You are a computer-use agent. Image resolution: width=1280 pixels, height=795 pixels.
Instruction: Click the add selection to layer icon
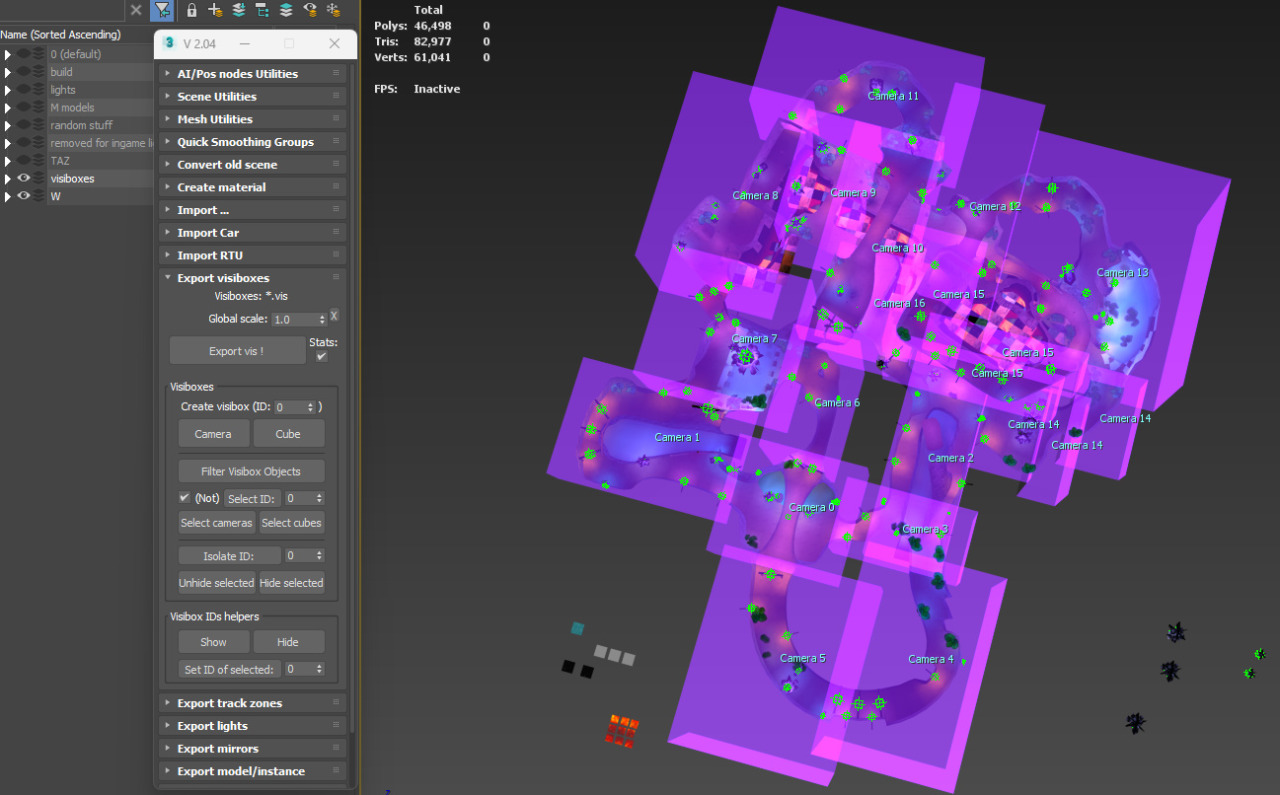(239, 10)
